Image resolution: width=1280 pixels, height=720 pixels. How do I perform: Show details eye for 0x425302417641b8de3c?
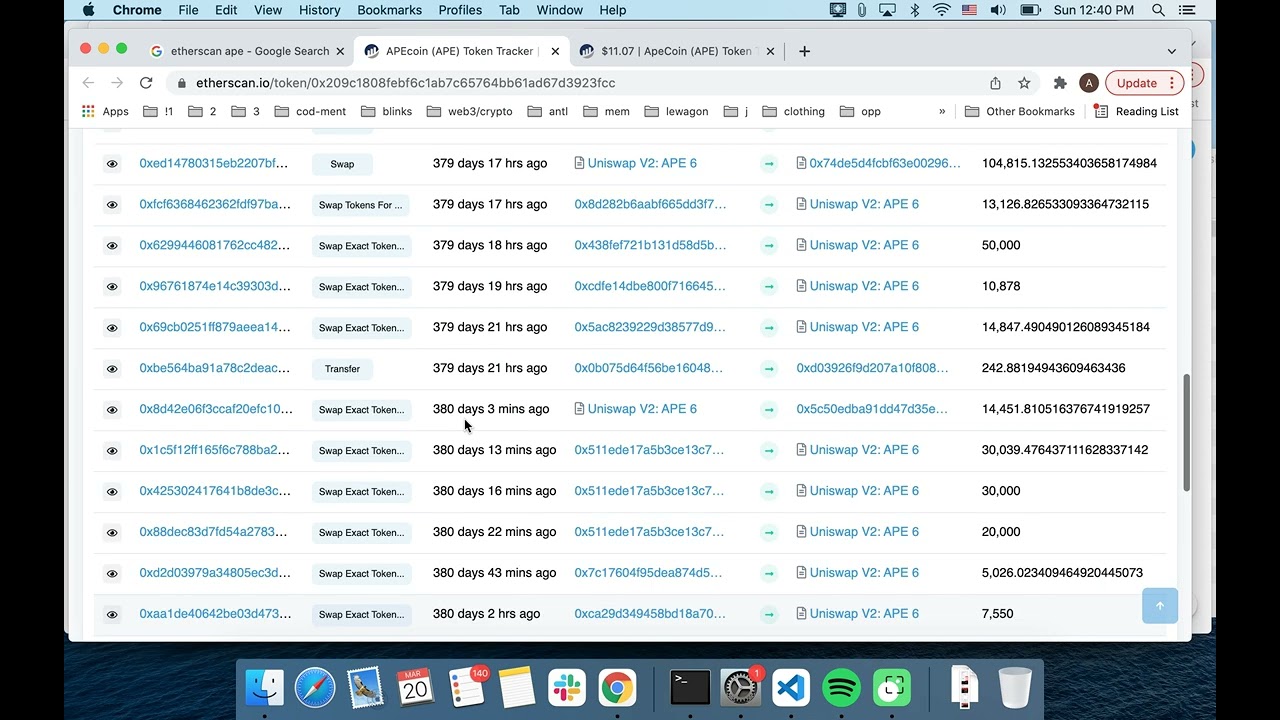(x=112, y=492)
